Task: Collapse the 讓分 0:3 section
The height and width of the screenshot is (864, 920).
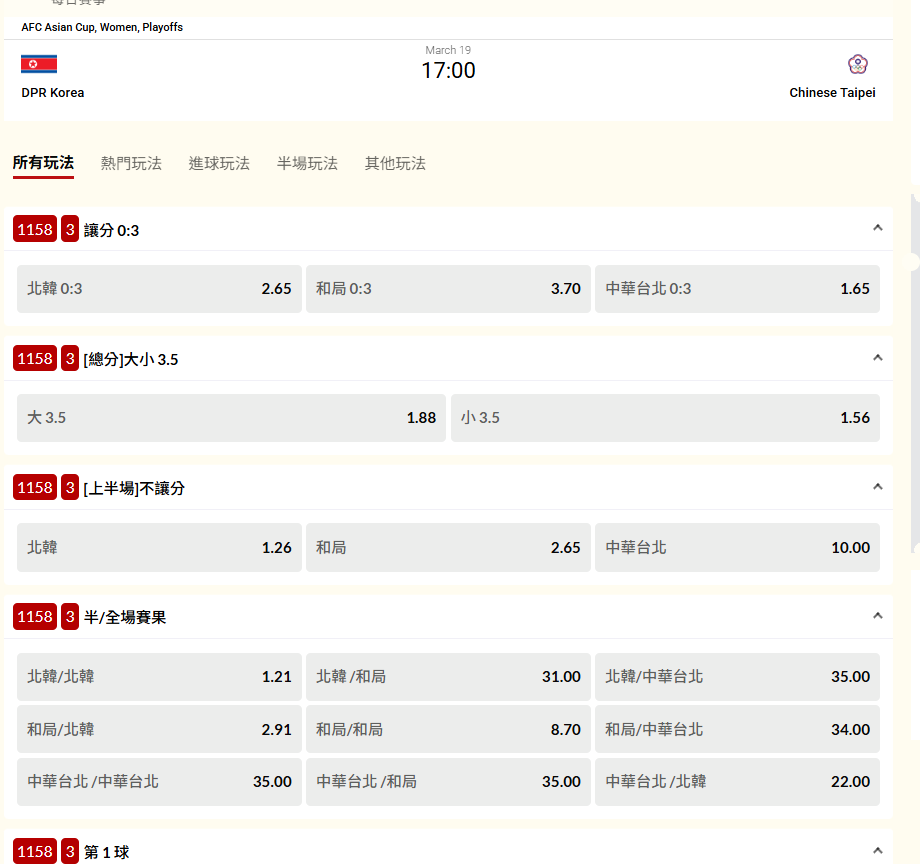Action: tap(877, 228)
